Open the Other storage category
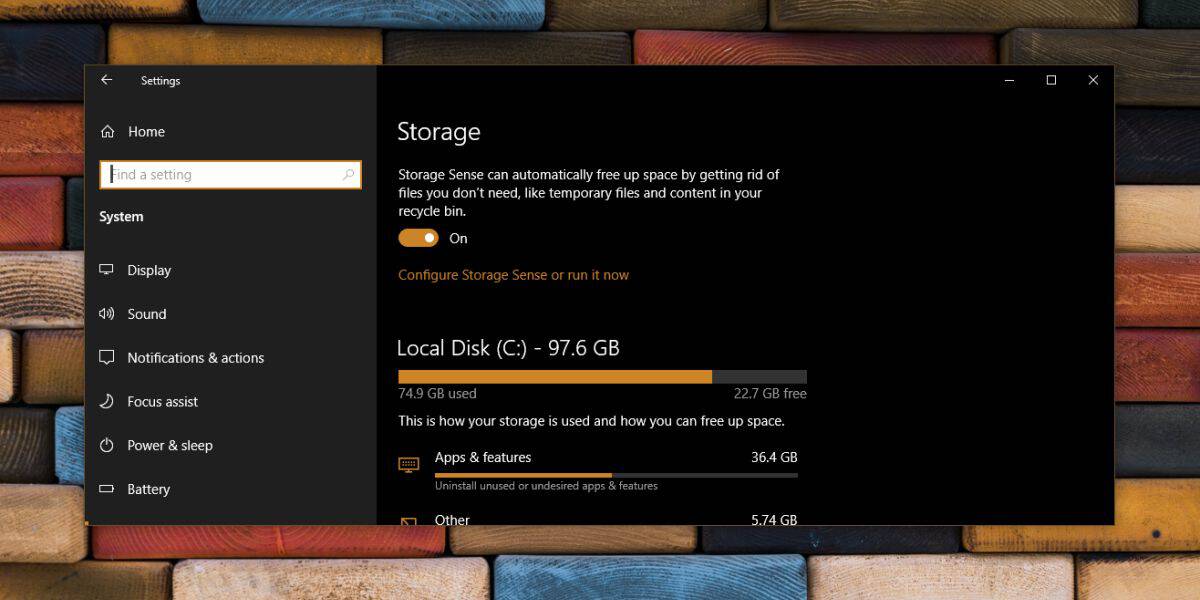The width and height of the screenshot is (1200, 600). pos(452,519)
